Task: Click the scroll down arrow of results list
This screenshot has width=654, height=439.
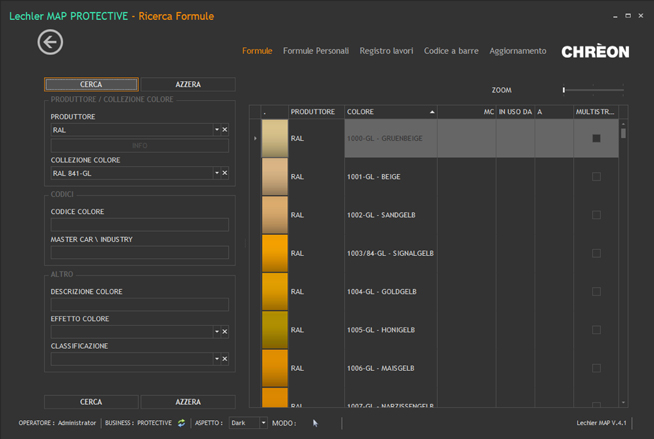Action: coord(624,403)
